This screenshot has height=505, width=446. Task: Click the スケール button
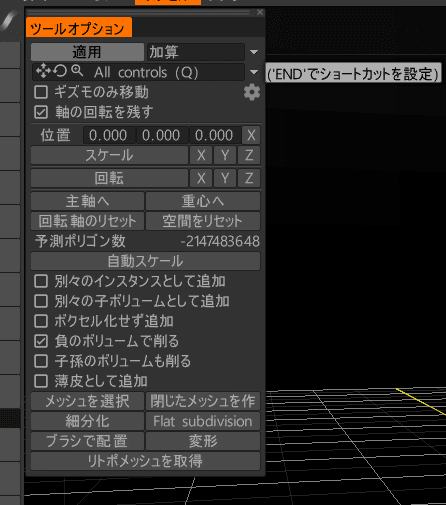(x=109, y=155)
